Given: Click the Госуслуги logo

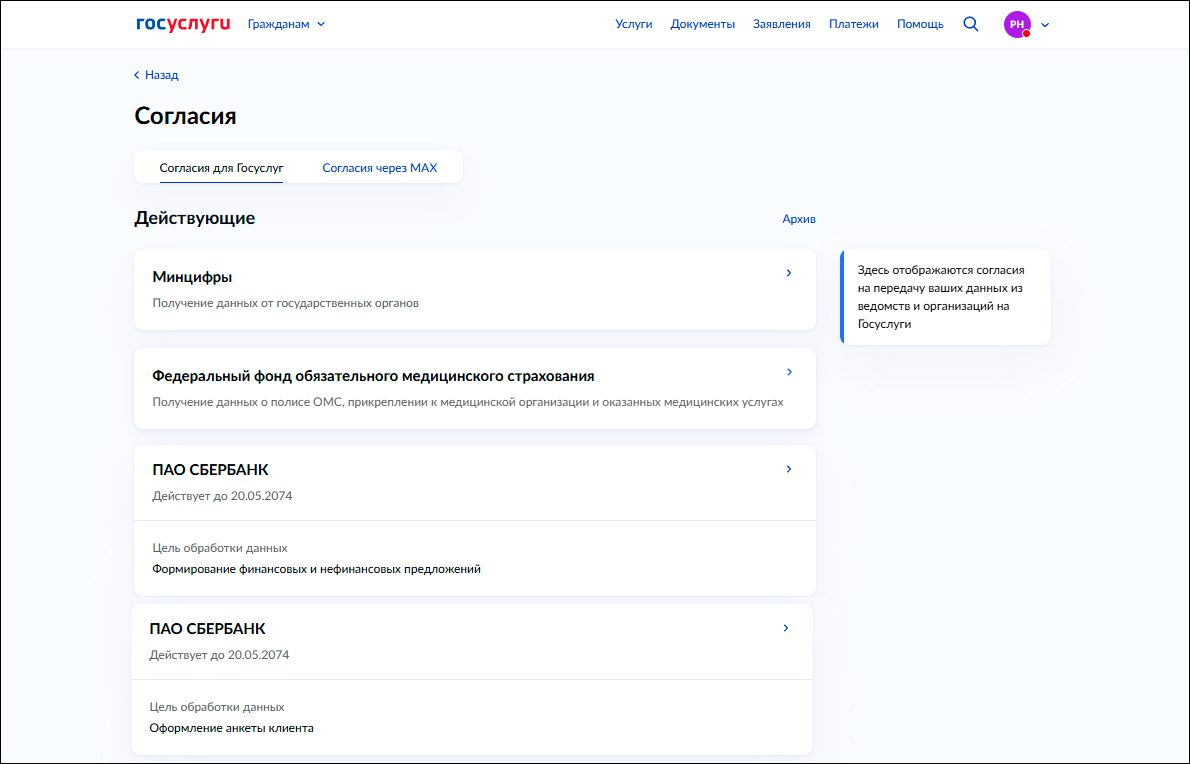Looking at the screenshot, I should point(183,24).
